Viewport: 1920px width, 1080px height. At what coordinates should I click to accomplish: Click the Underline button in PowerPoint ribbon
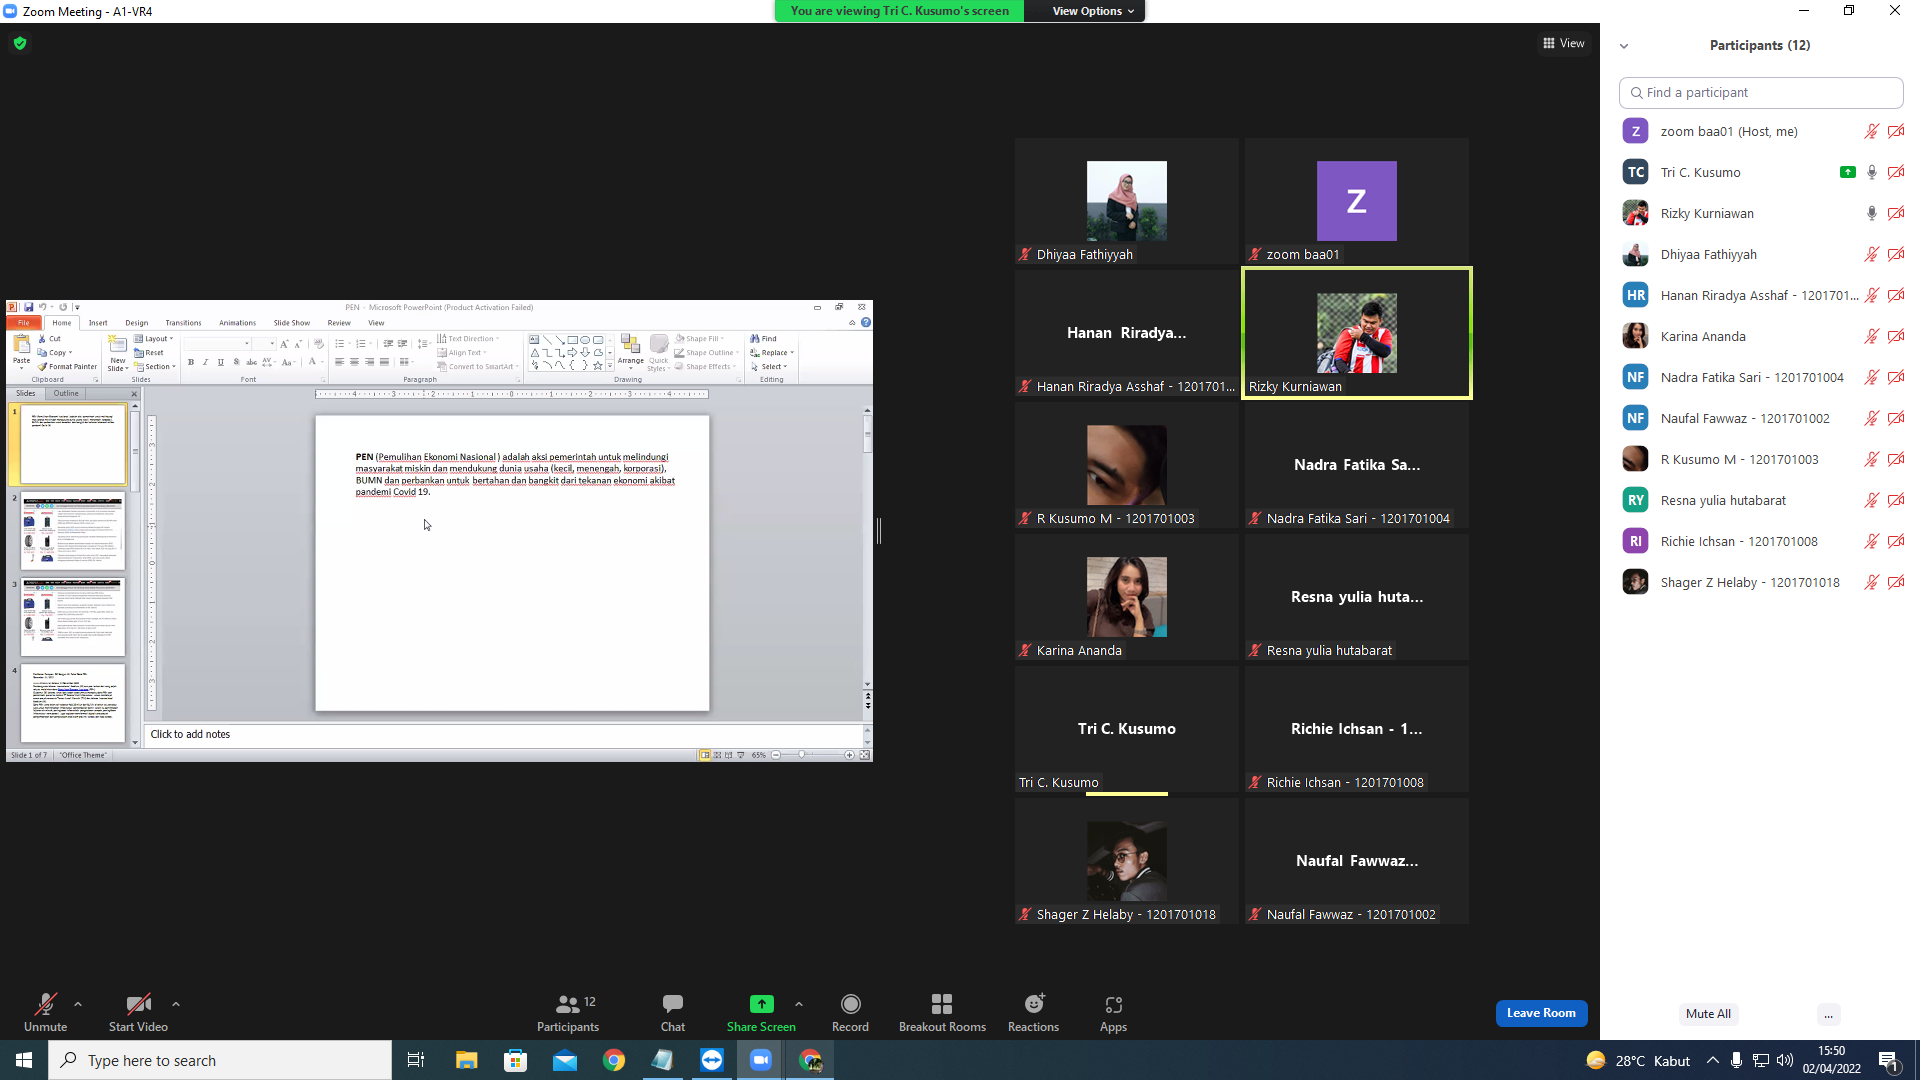pyautogui.click(x=221, y=362)
